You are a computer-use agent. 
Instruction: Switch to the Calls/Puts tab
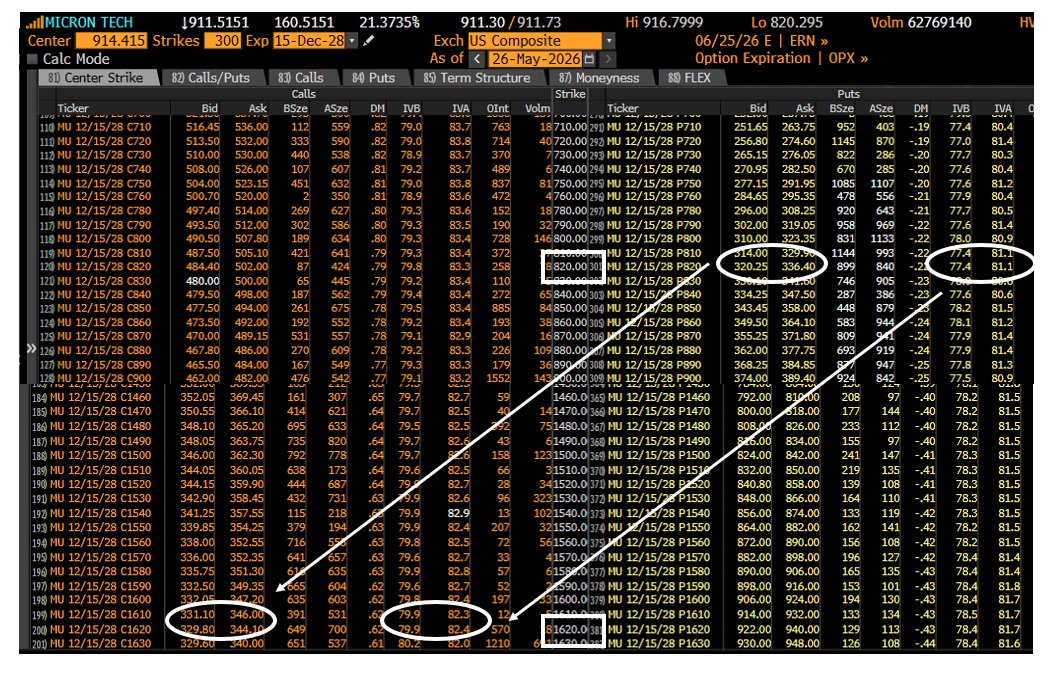(211, 78)
